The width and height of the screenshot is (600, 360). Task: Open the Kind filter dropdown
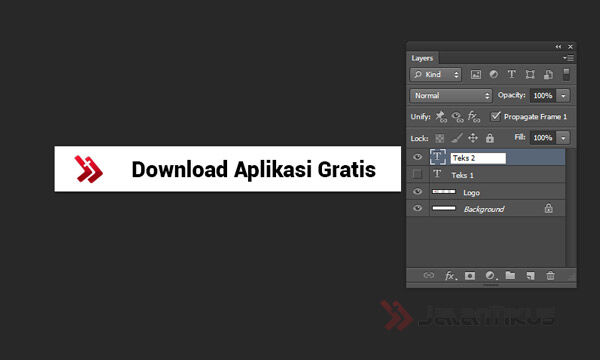pos(435,75)
